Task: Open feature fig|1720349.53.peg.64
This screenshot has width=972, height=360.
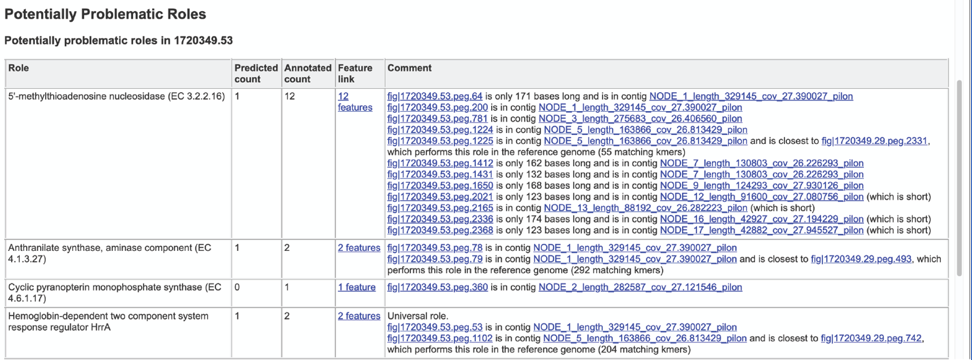Action: point(435,97)
